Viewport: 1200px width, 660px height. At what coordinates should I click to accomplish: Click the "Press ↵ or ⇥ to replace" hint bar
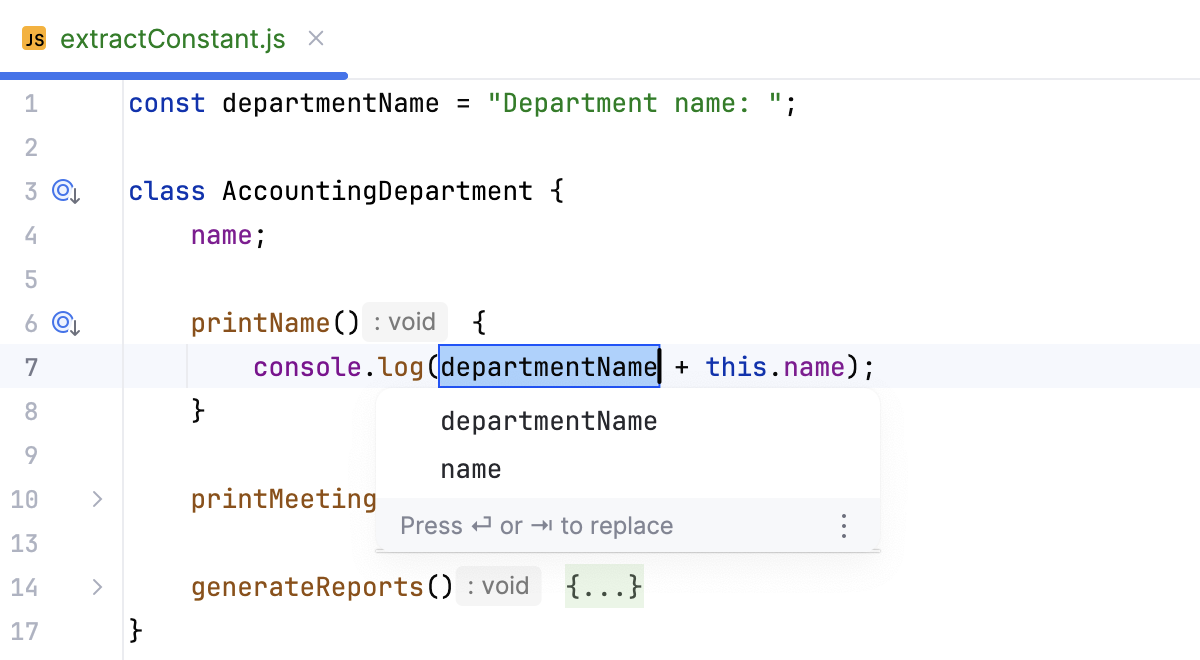click(x=537, y=525)
